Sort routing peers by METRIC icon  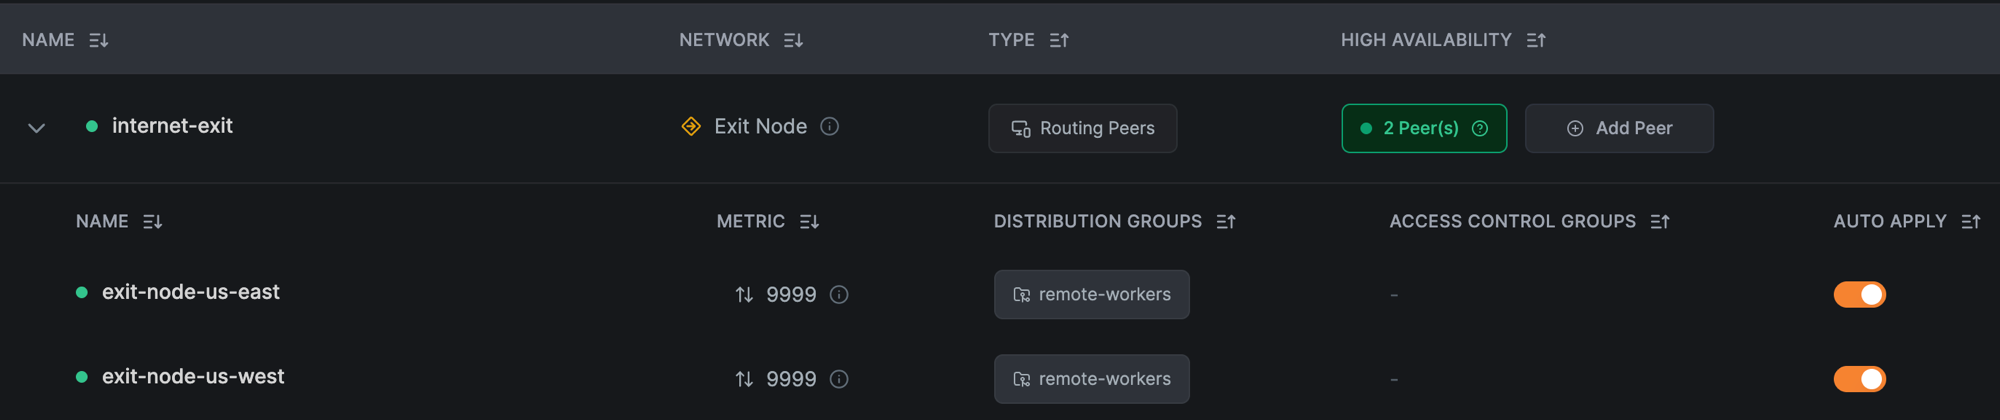(x=809, y=221)
